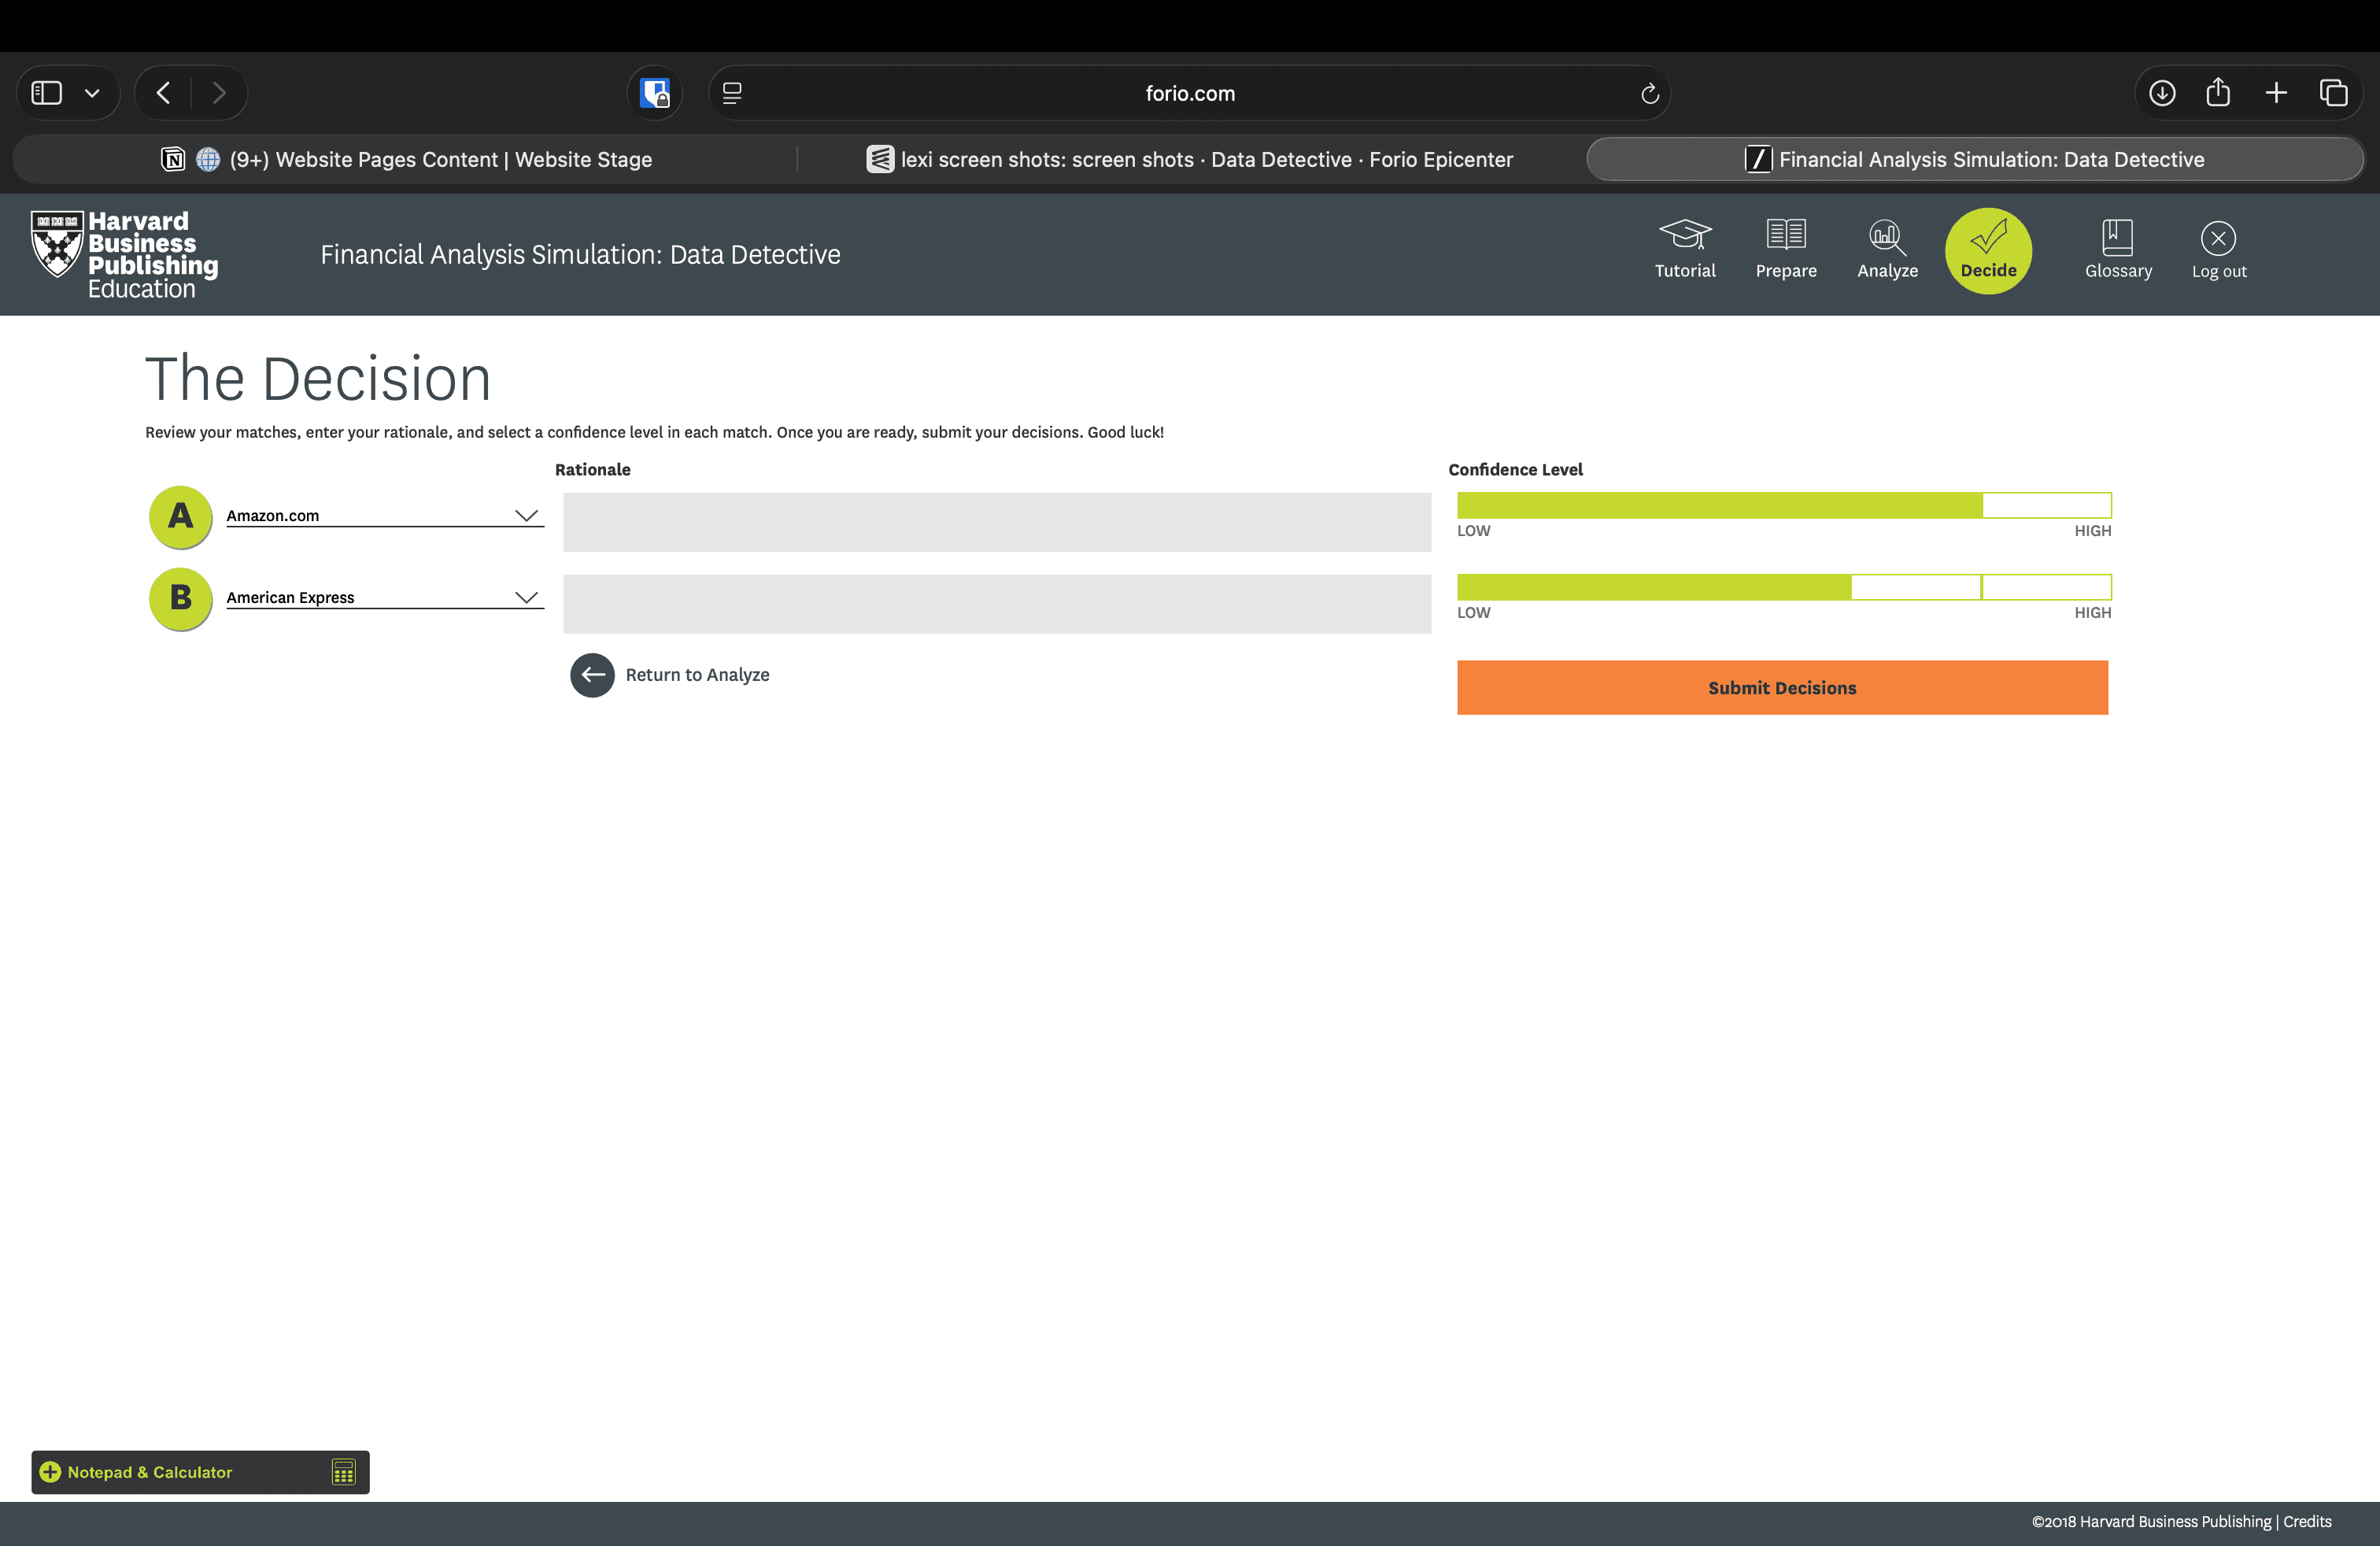The width and height of the screenshot is (2380, 1546).
Task: Click the Log out X icon
Action: tap(2217, 238)
